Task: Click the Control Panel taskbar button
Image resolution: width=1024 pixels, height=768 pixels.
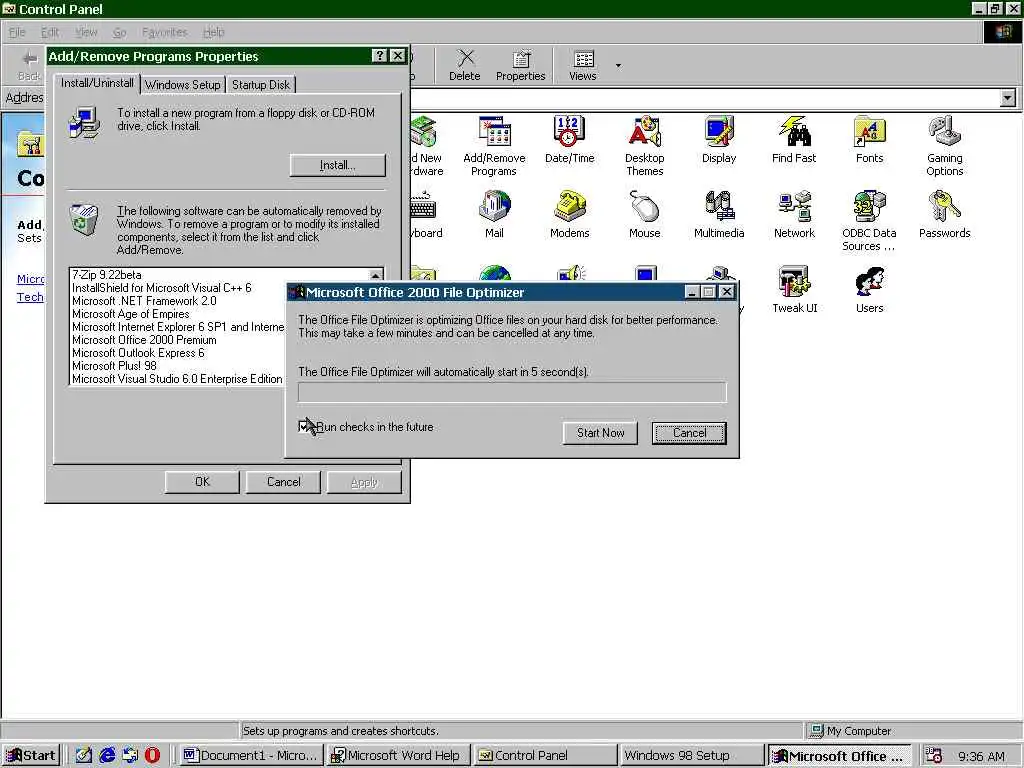Action: pos(545,756)
